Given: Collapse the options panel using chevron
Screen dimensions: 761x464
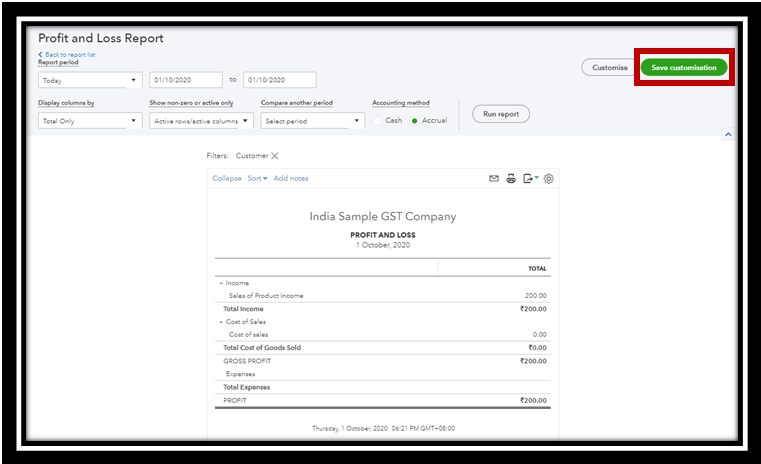Looking at the screenshot, I should 728,134.
